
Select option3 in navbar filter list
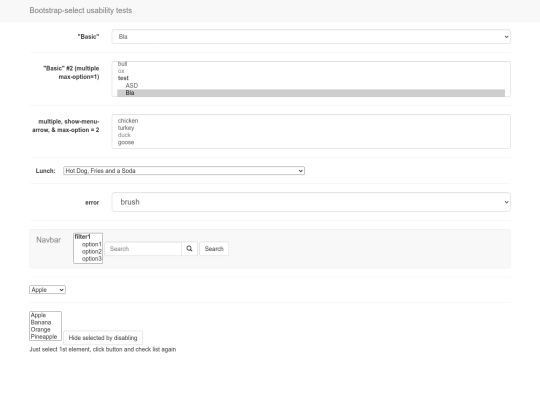(88, 259)
